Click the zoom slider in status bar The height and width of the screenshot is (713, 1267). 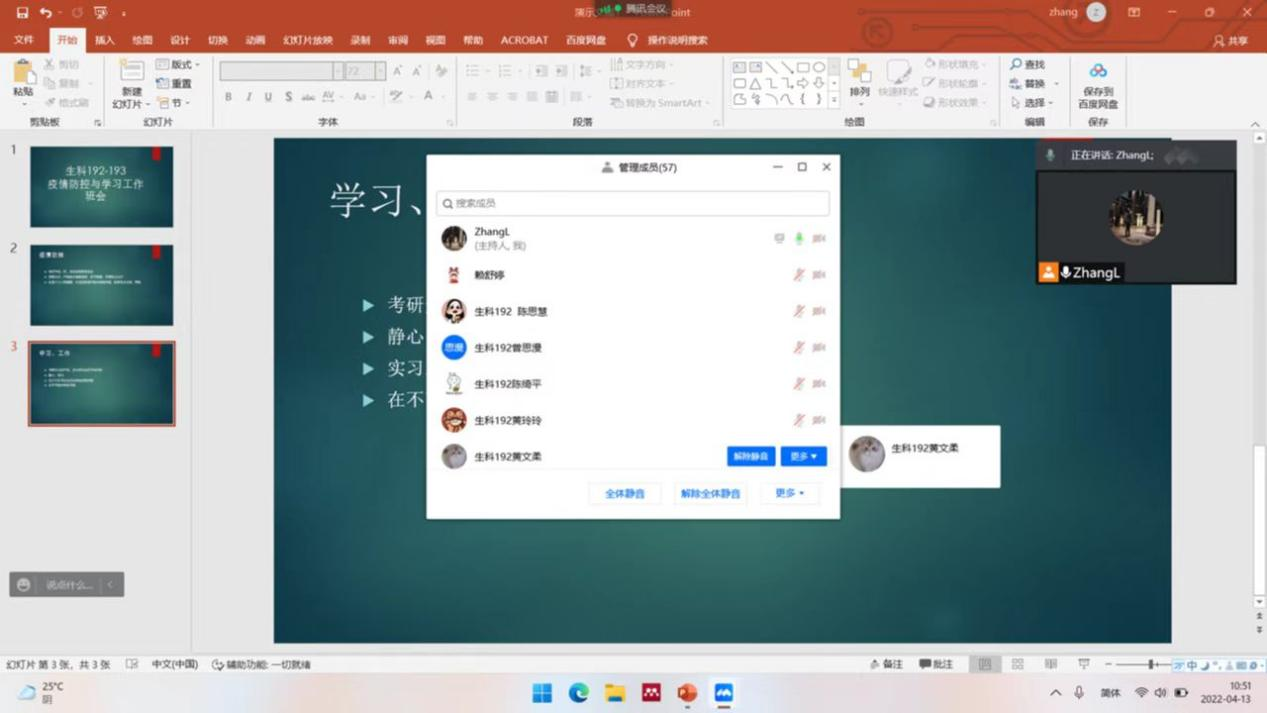pos(1151,664)
